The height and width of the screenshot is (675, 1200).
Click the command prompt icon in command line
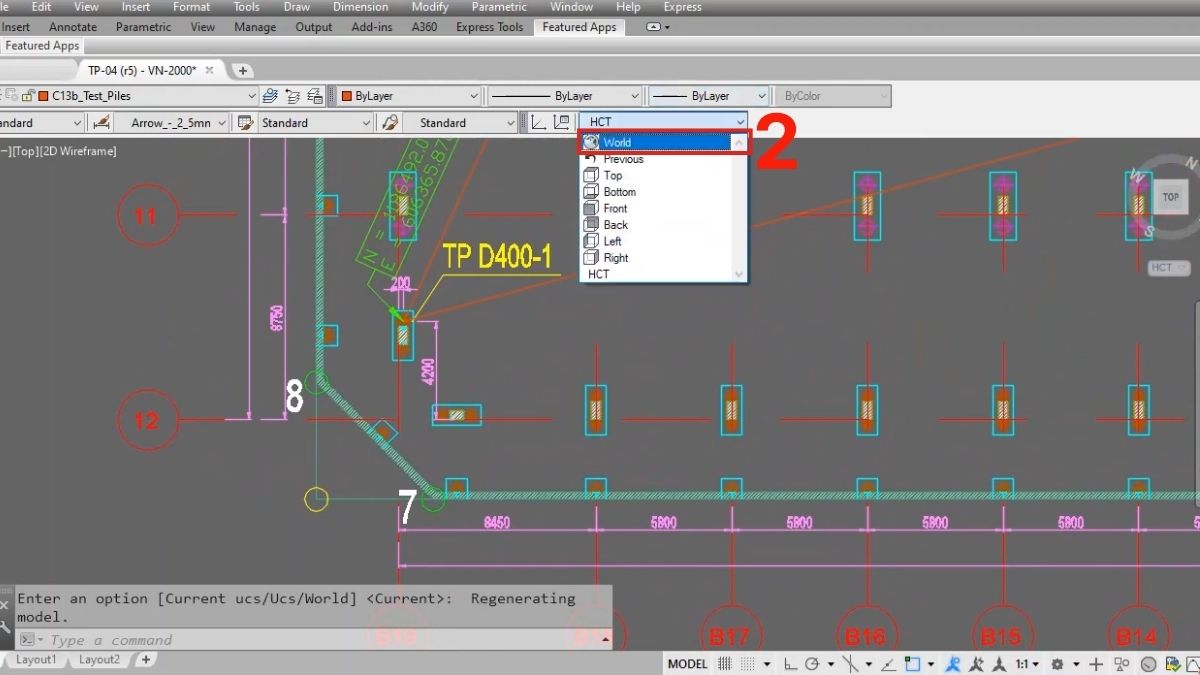29,640
